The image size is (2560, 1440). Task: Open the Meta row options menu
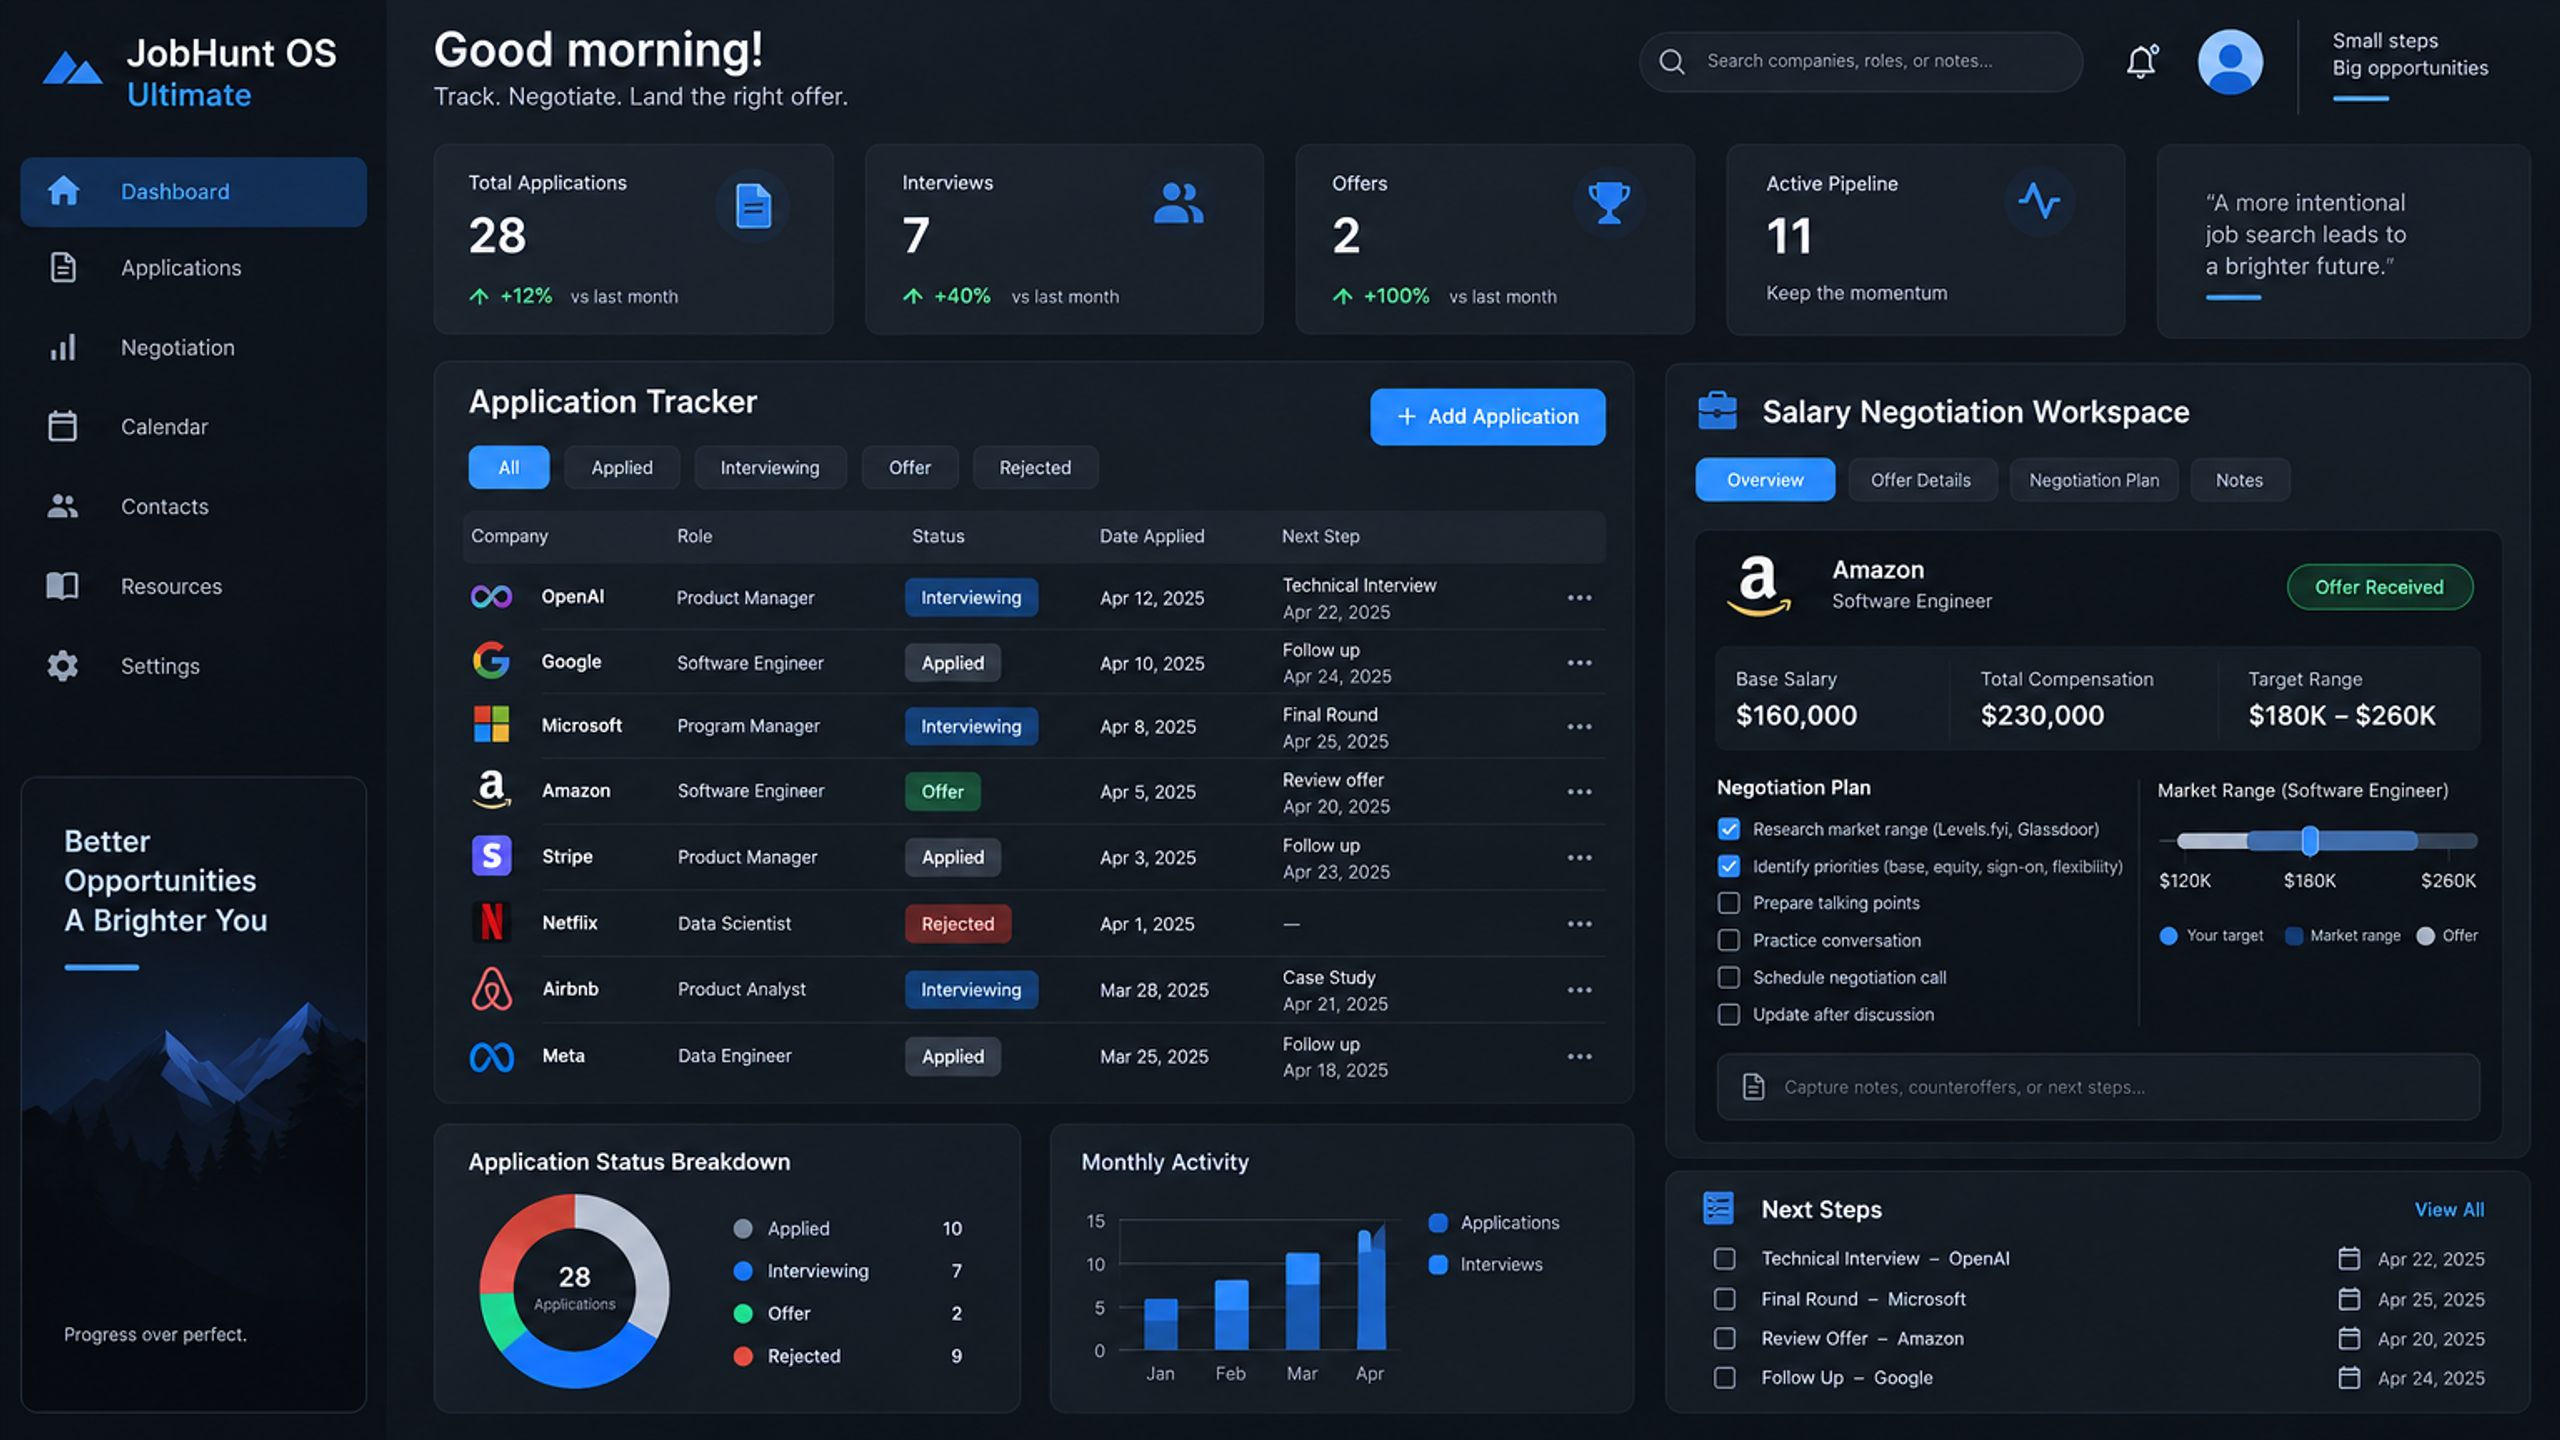pos(1580,1057)
